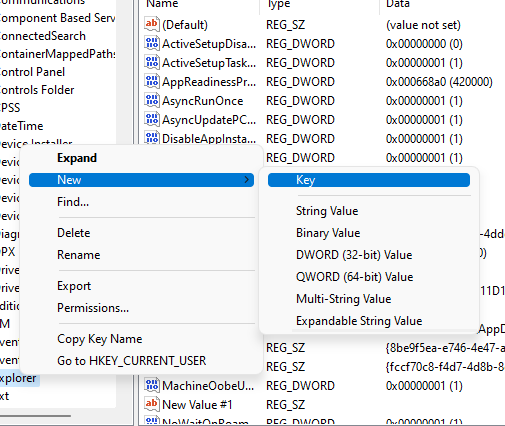Image resolution: width=505 pixels, height=426 pixels.
Task: Select the DisableAppInsta... value name
Action: point(209,138)
